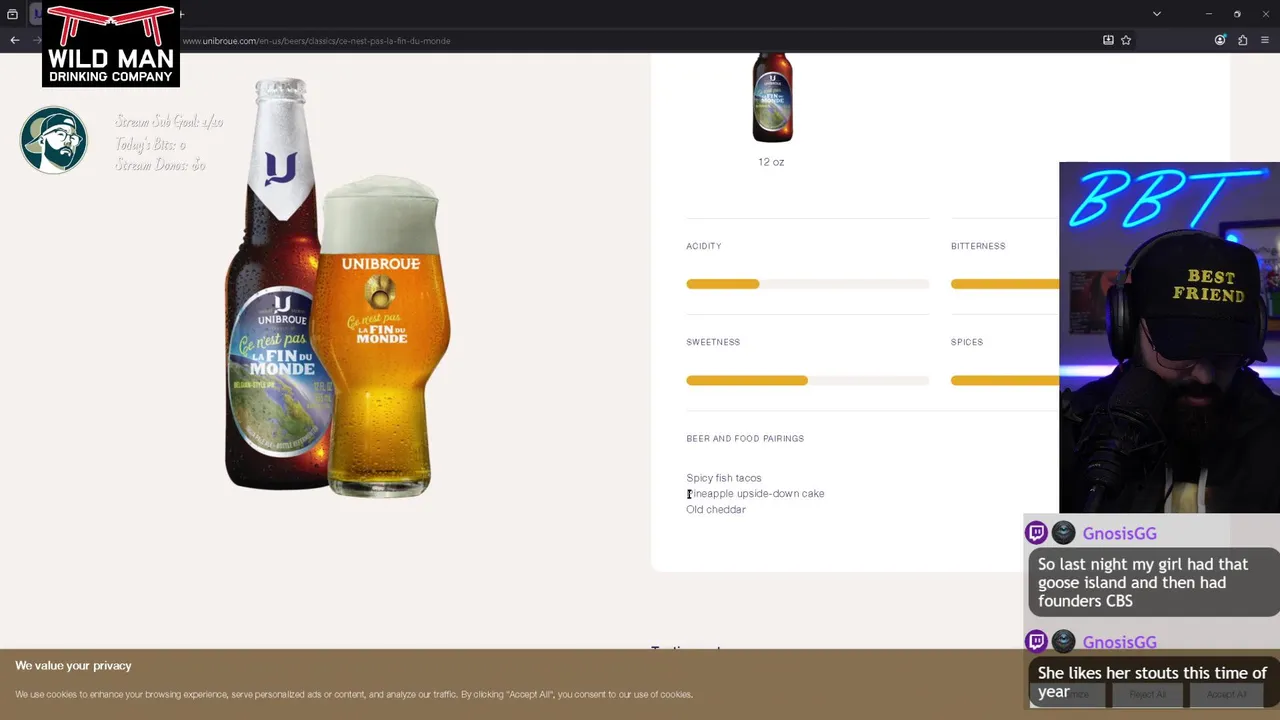
Task: Click the bearded streamer avatar badge
Action: click(x=54, y=140)
